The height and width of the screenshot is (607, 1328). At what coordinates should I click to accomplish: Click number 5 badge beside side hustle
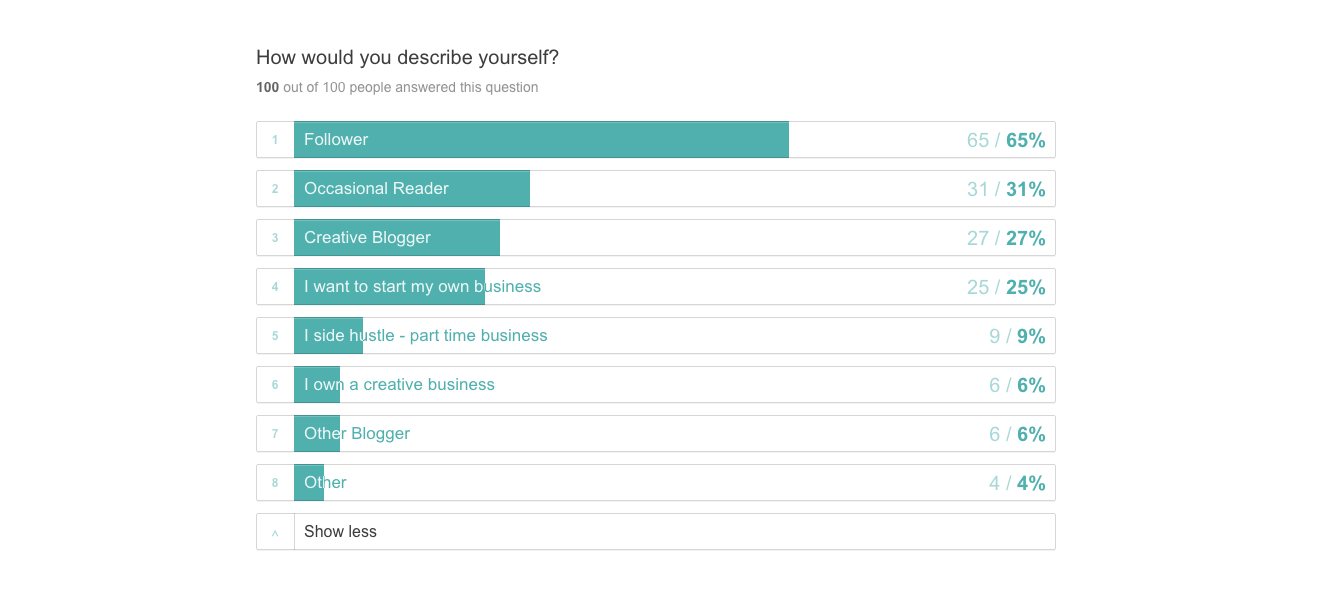(x=275, y=336)
